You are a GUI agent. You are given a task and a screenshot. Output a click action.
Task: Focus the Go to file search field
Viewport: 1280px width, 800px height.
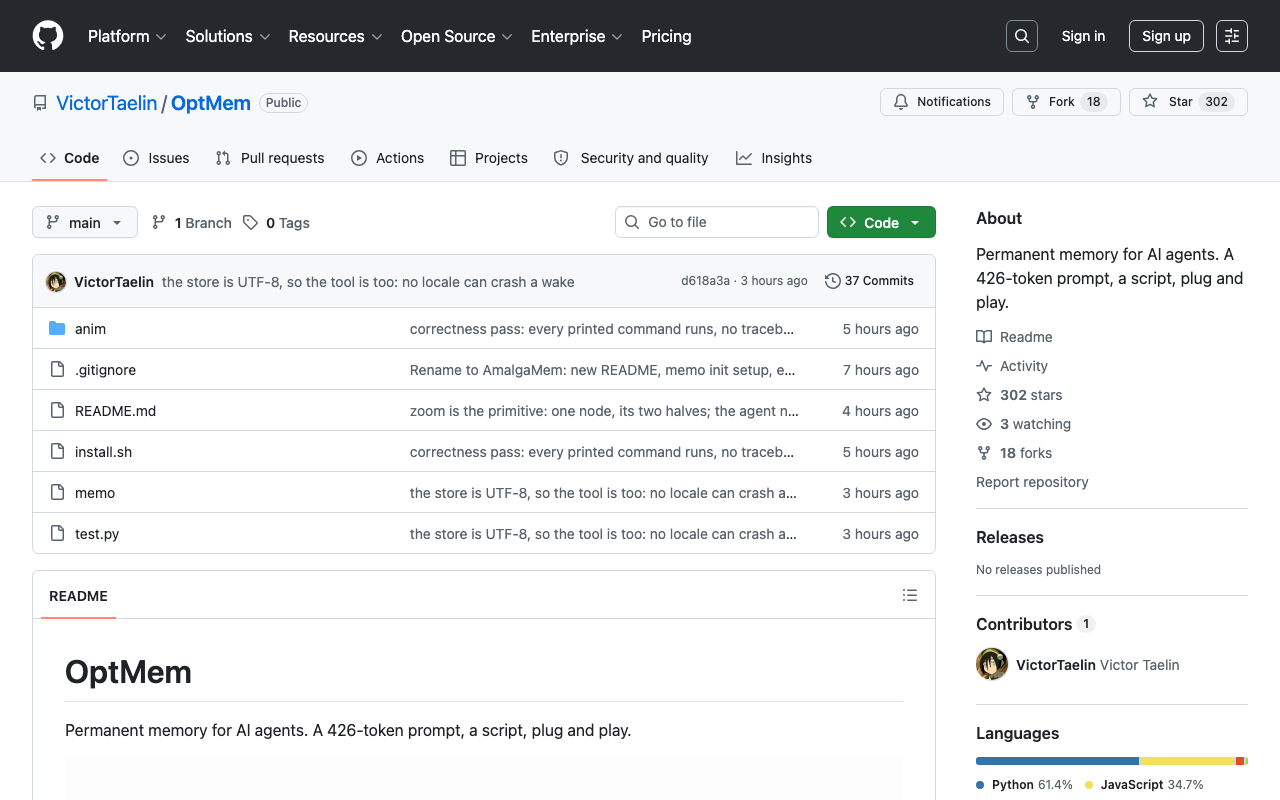point(717,222)
